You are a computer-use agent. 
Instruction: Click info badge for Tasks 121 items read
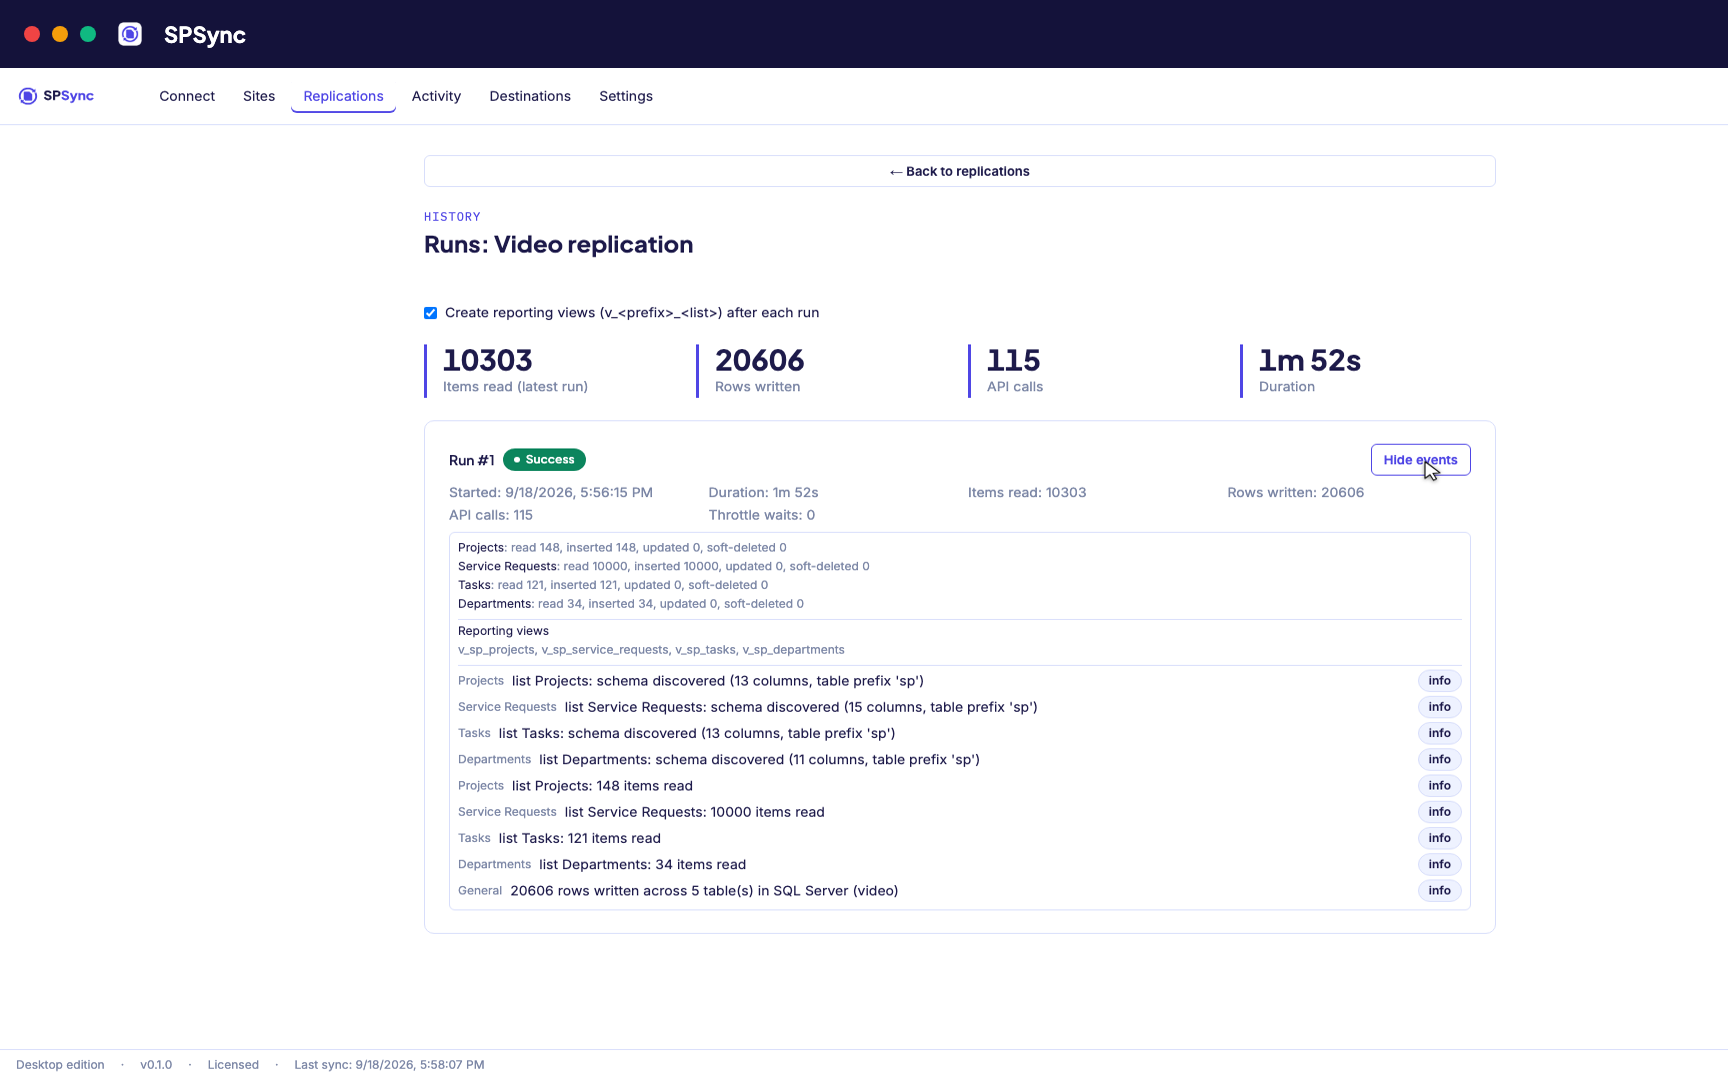point(1439,838)
